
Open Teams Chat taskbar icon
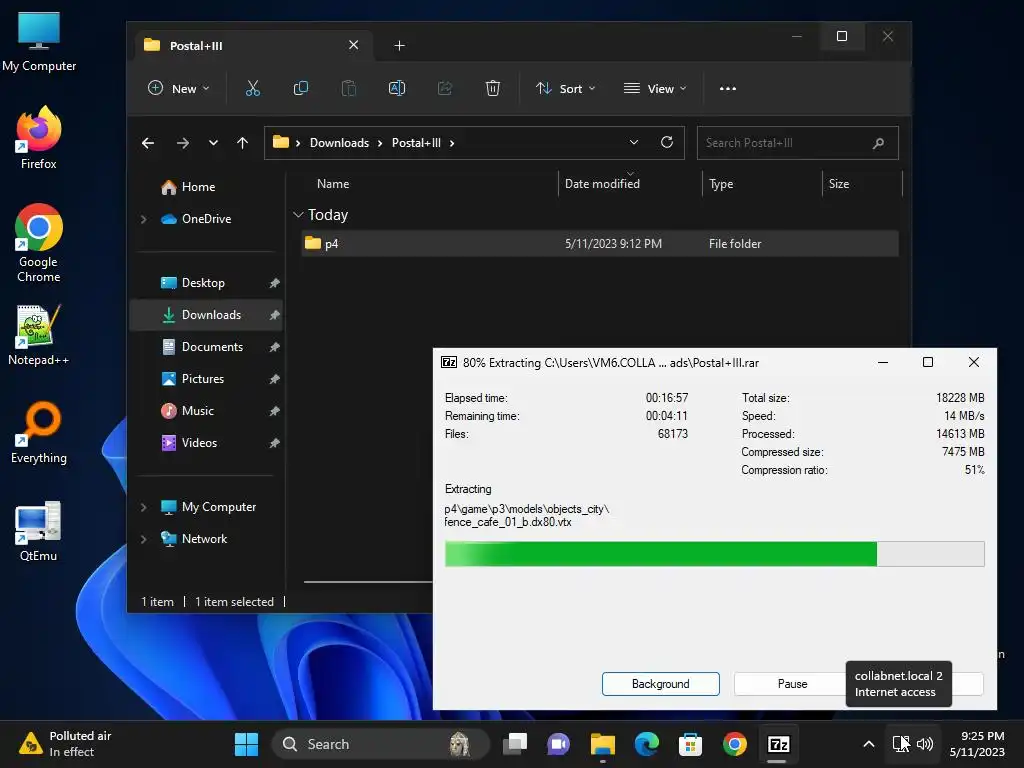tap(558, 744)
